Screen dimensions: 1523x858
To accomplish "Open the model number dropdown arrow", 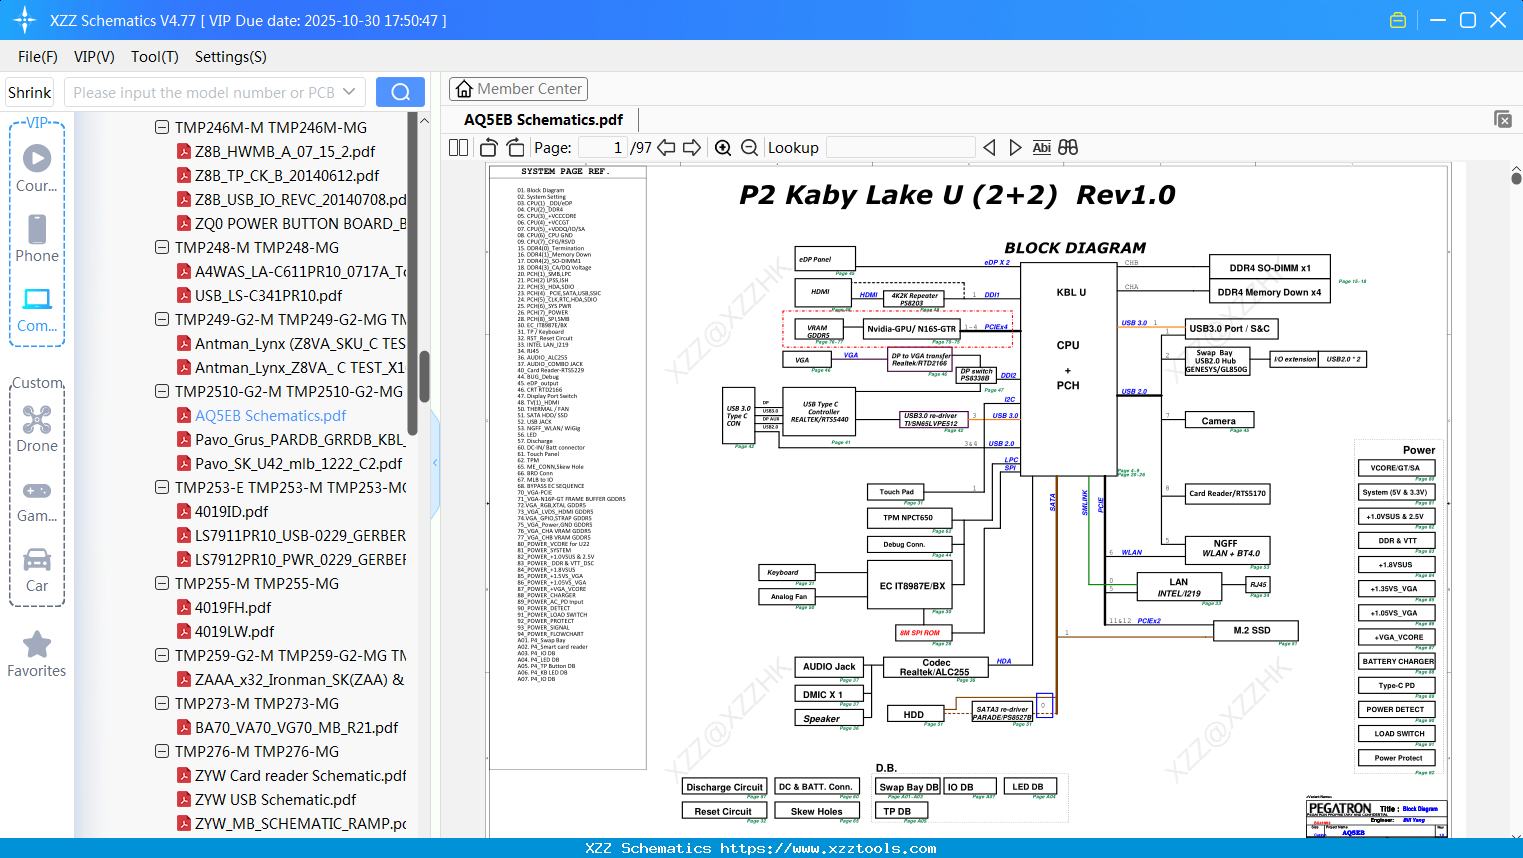I will 349,92.
